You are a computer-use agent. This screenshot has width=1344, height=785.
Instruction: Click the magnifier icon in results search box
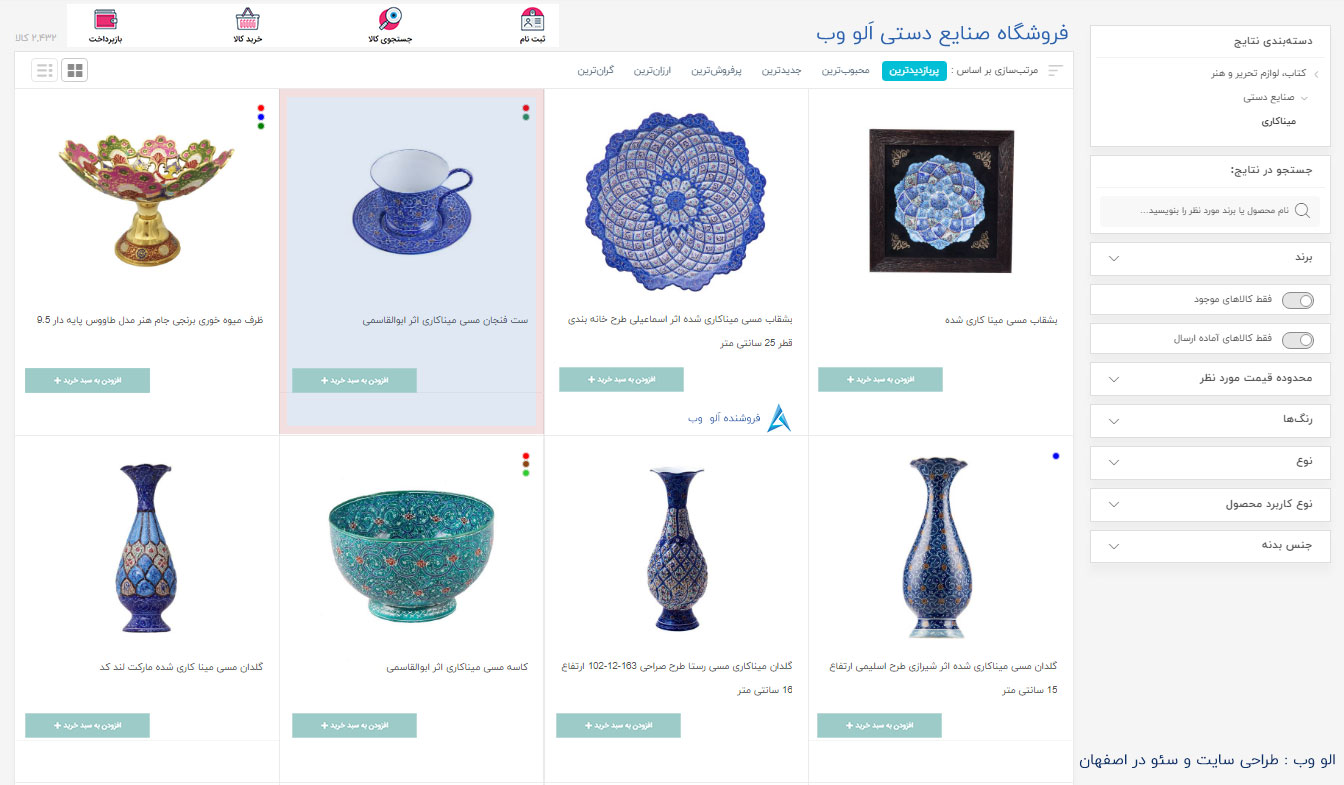[1302, 210]
